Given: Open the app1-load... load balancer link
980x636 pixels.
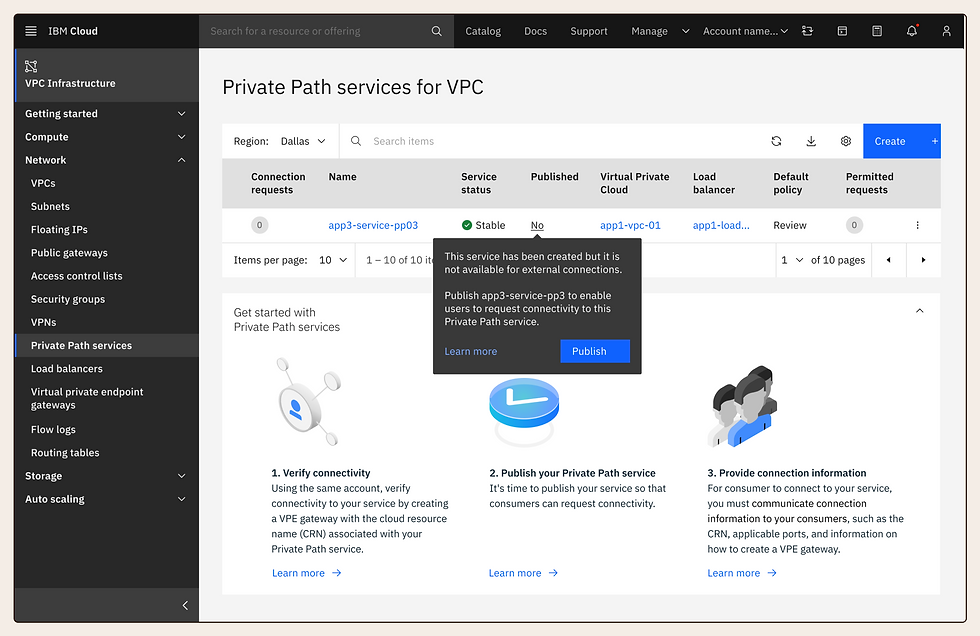Looking at the screenshot, I should point(721,225).
